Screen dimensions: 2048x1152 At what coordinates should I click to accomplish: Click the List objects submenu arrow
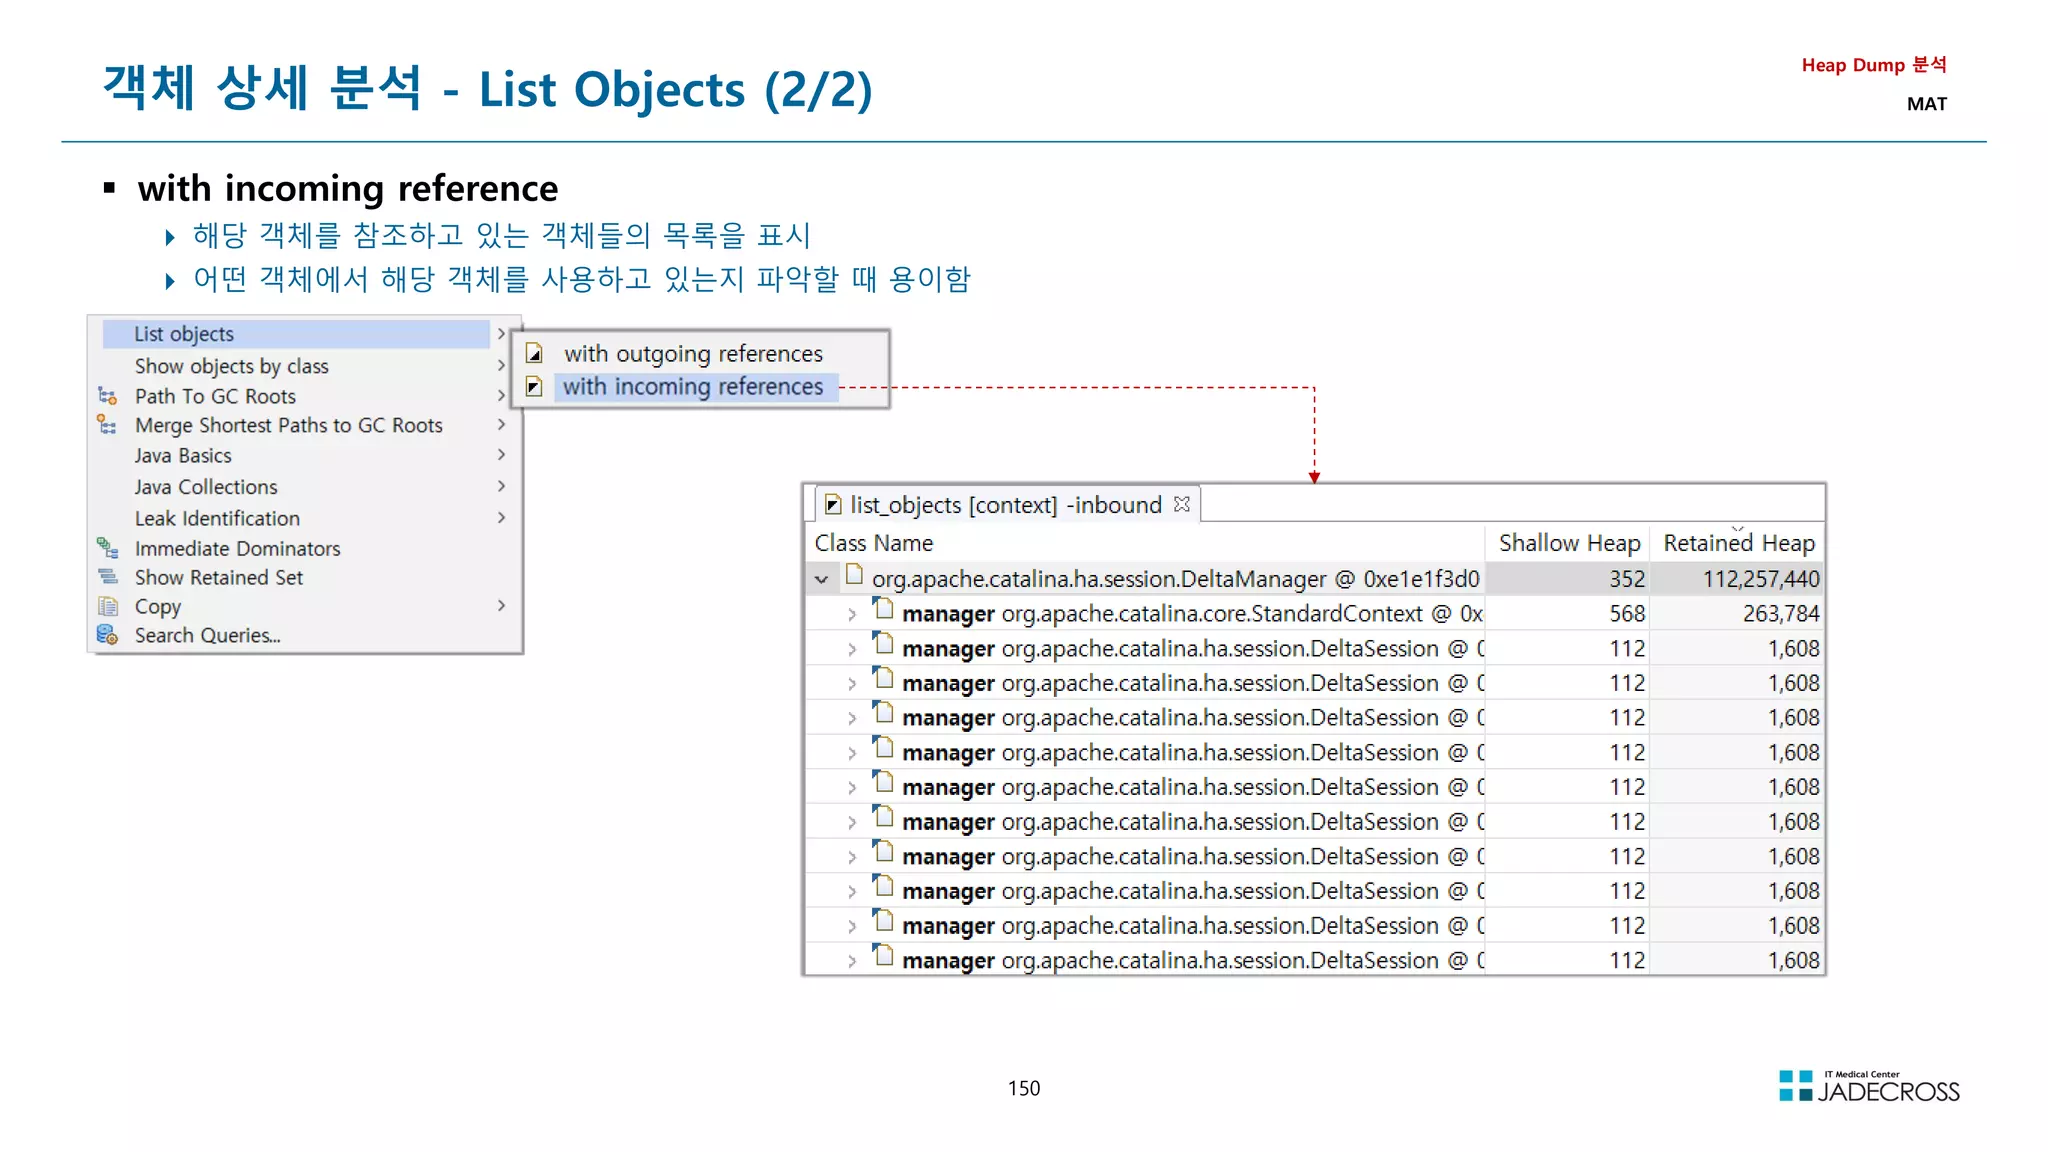tap(501, 334)
